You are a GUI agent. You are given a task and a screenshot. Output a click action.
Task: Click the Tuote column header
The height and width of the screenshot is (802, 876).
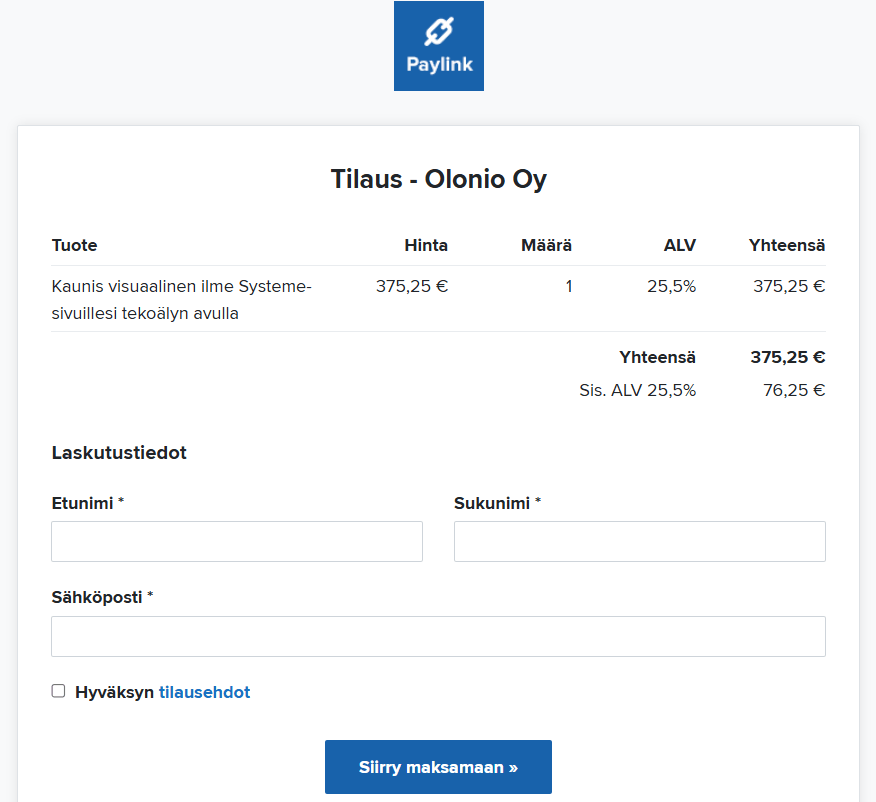click(x=74, y=245)
